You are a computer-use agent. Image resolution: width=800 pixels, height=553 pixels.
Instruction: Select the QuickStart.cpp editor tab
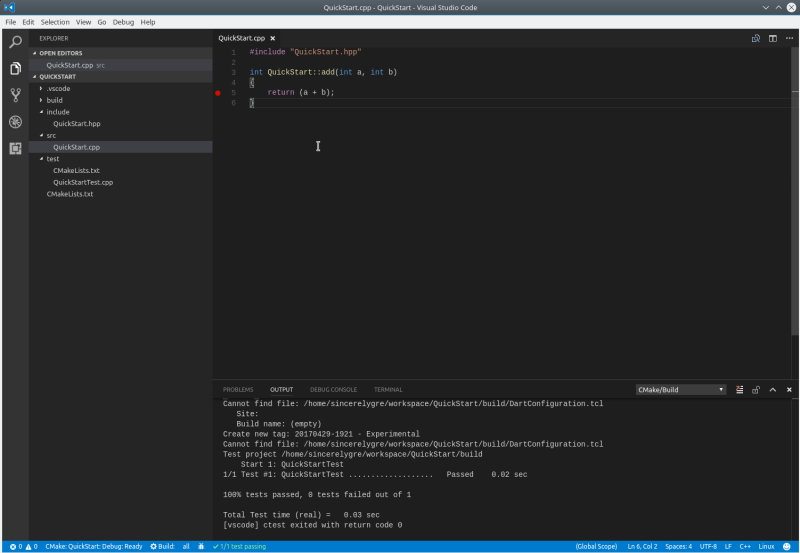247,38
